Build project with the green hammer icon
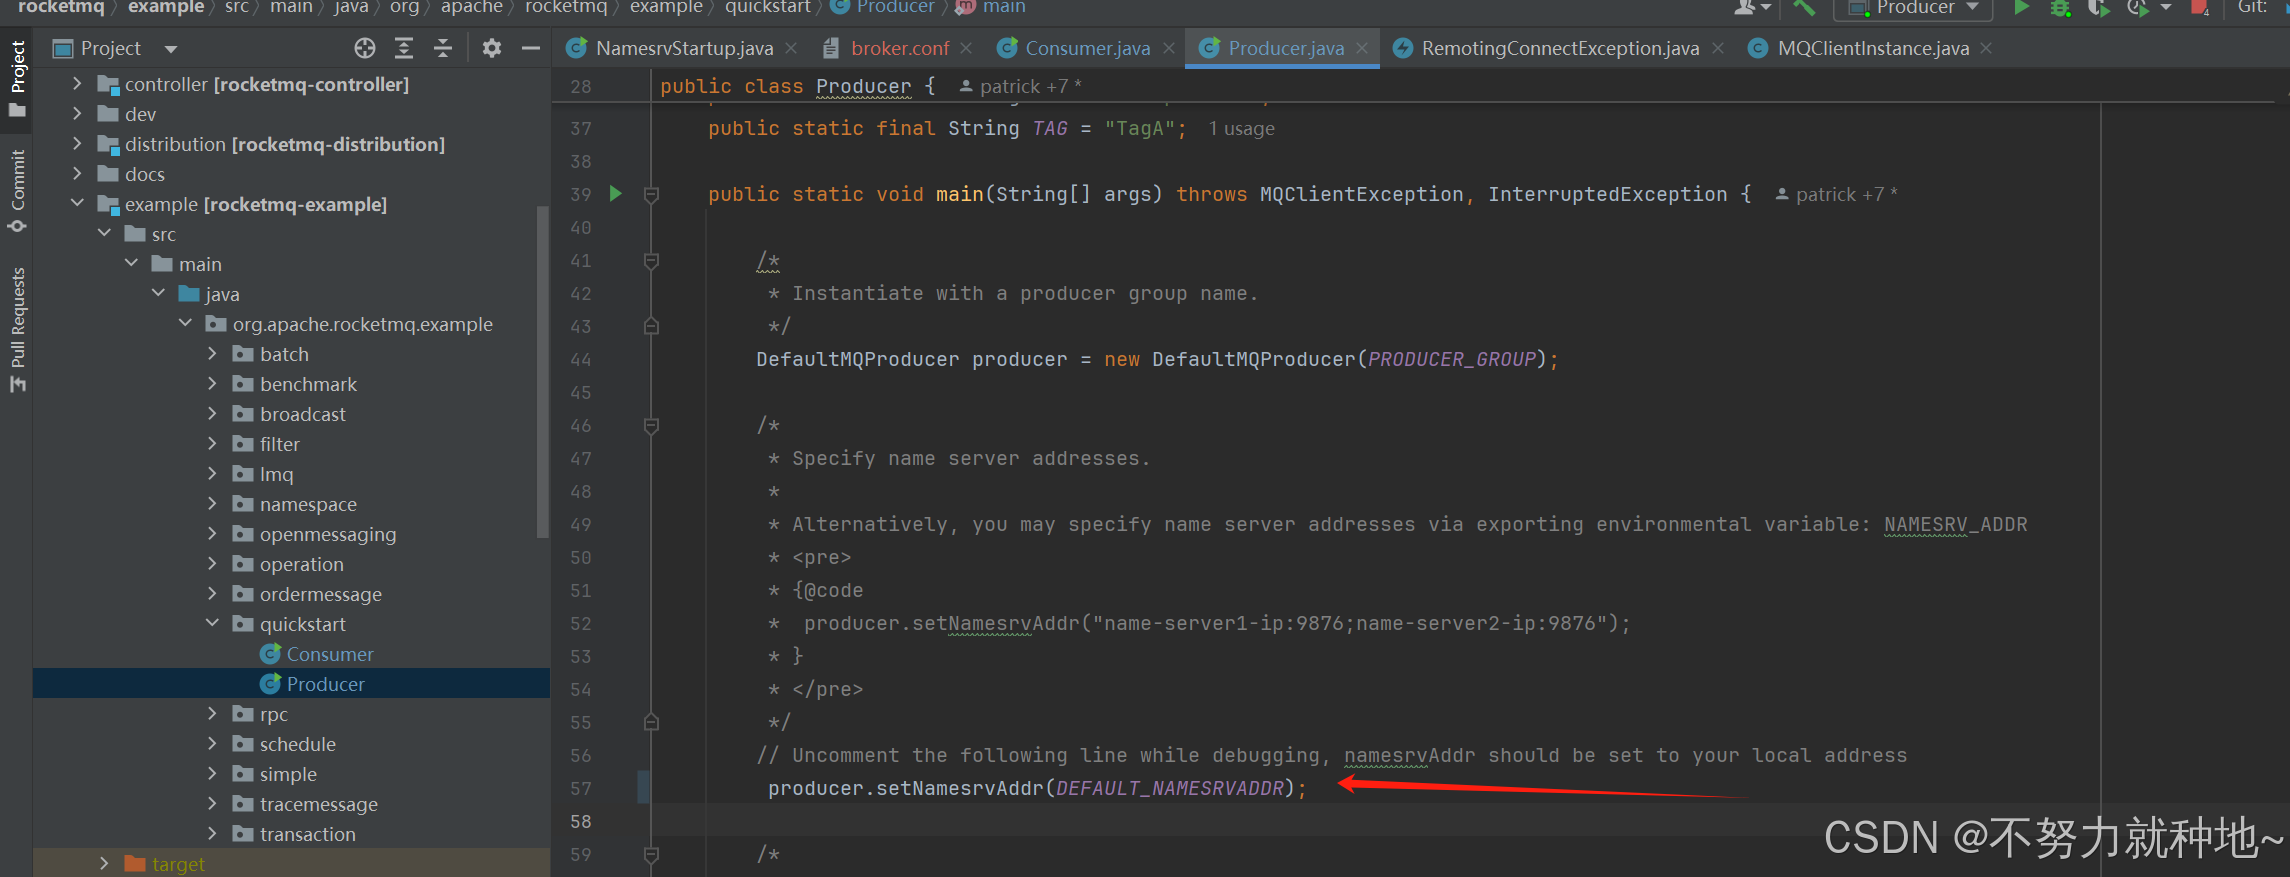Image resolution: width=2290 pixels, height=877 pixels. click(x=1804, y=8)
